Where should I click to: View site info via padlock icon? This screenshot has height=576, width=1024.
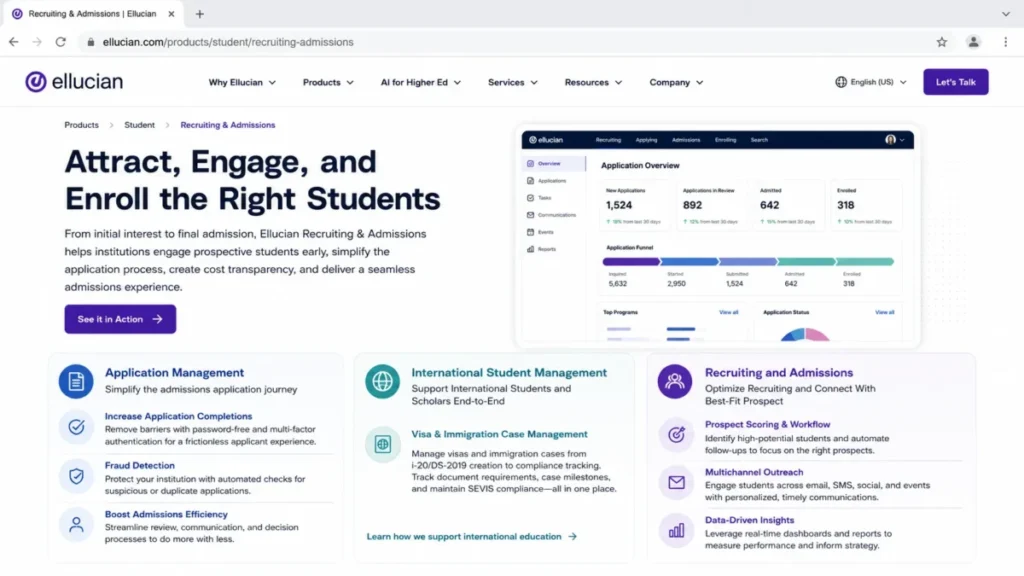click(91, 42)
